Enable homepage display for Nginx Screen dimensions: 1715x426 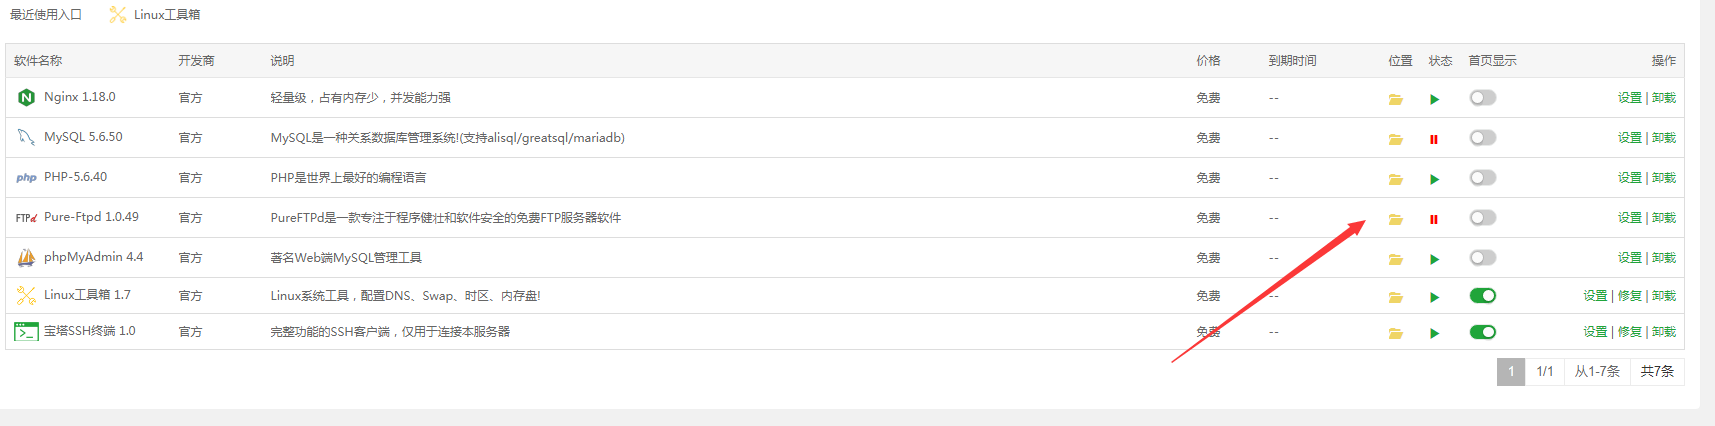pyautogui.click(x=1482, y=98)
